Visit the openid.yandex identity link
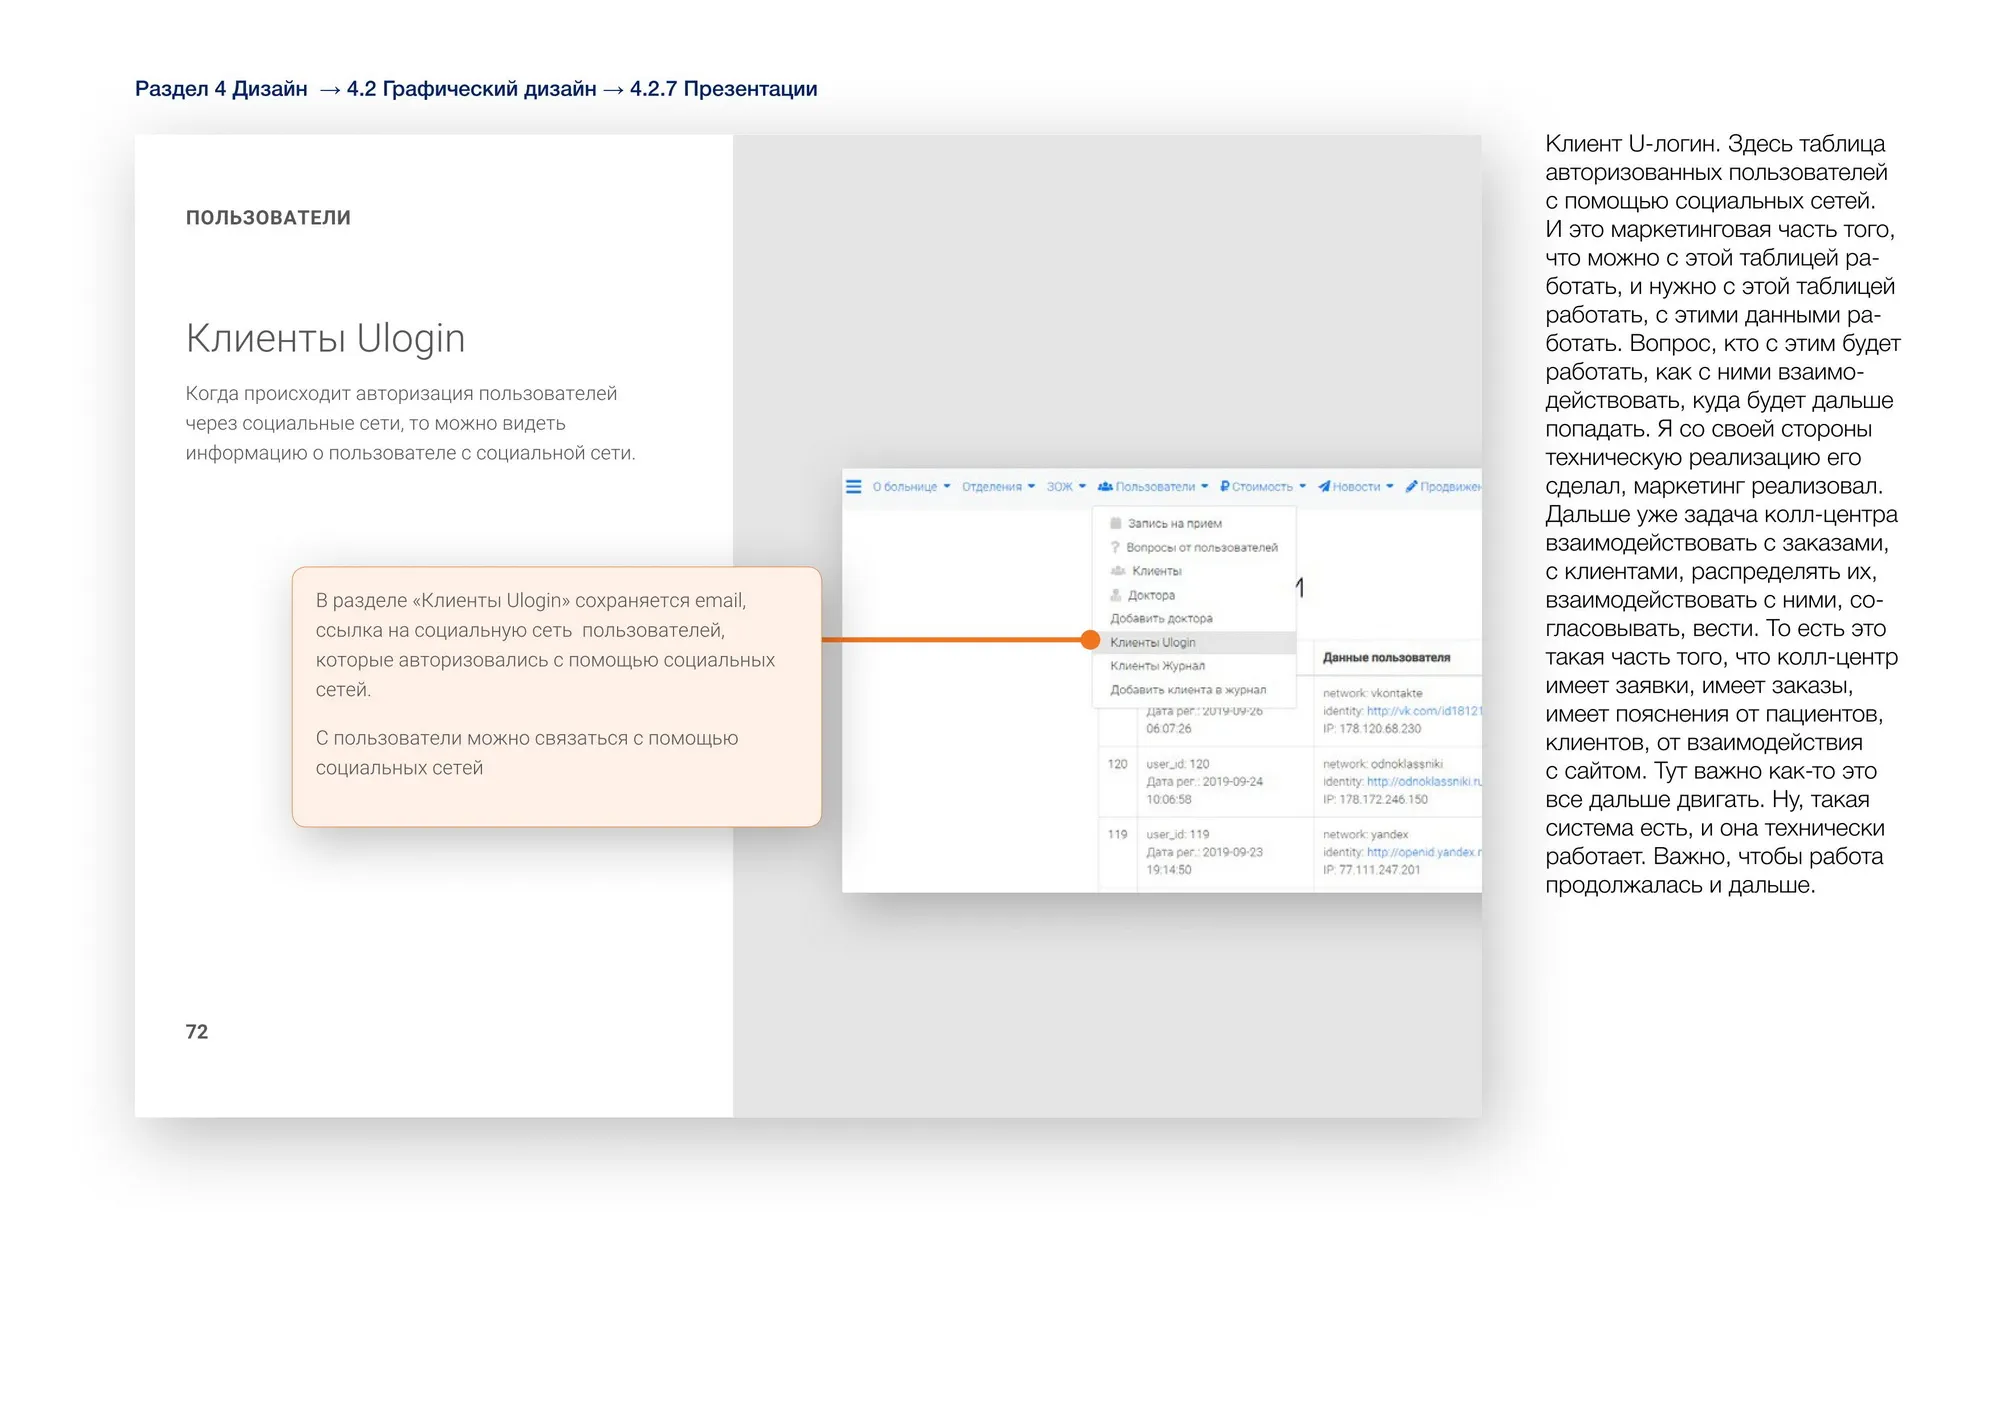The width and height of the screenshot is (2000, 1414). click(x=1424, y=852)
